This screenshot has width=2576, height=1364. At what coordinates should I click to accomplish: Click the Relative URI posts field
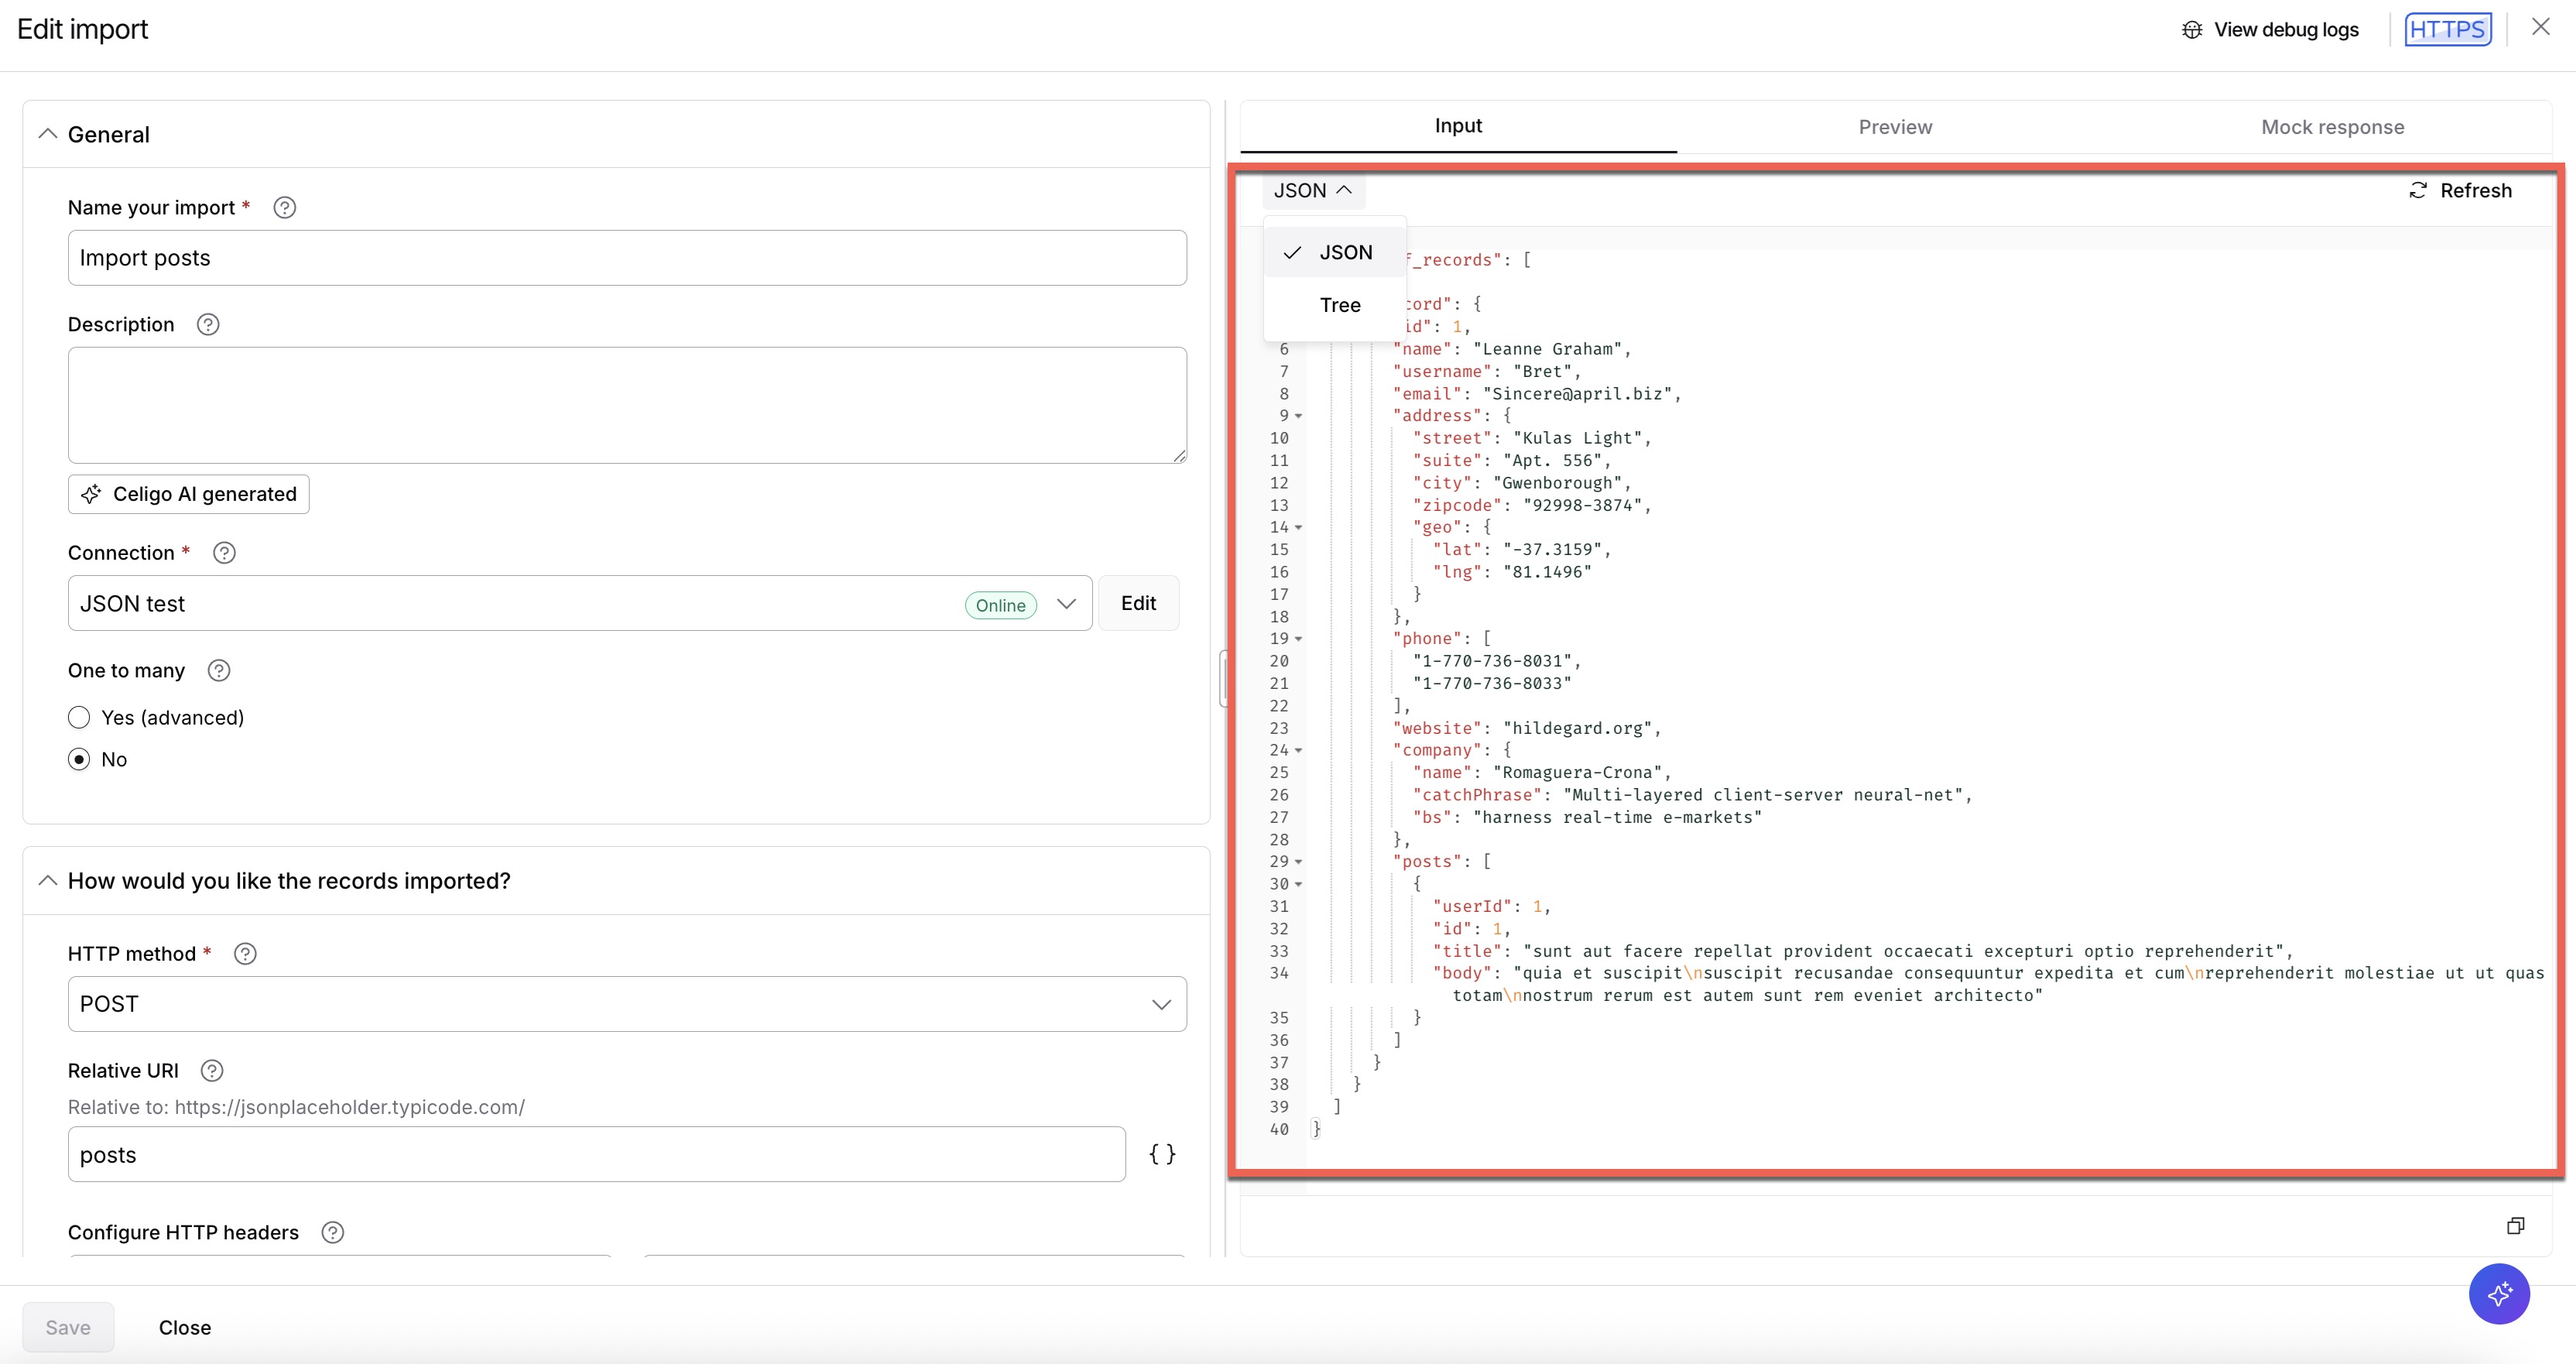point(596,1154)
